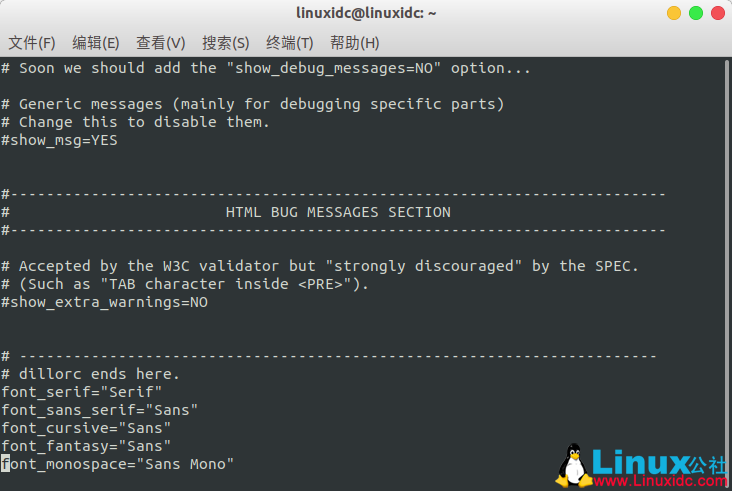Open the 文件(F) menu
This screenshot has width=732, height=491.
[32, 43]
